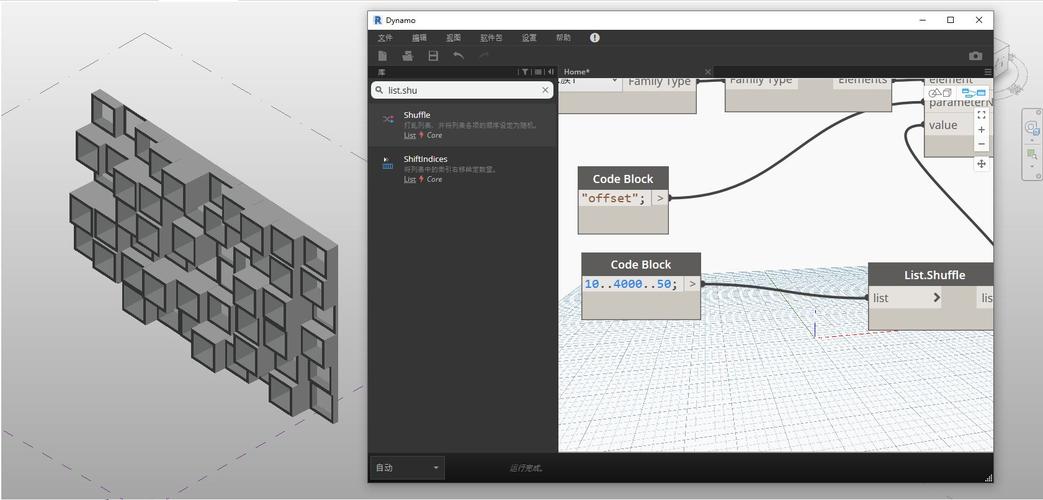Maximize the Dynamo window
Screen dimensions: 1043x500
[x=951, y=20]
